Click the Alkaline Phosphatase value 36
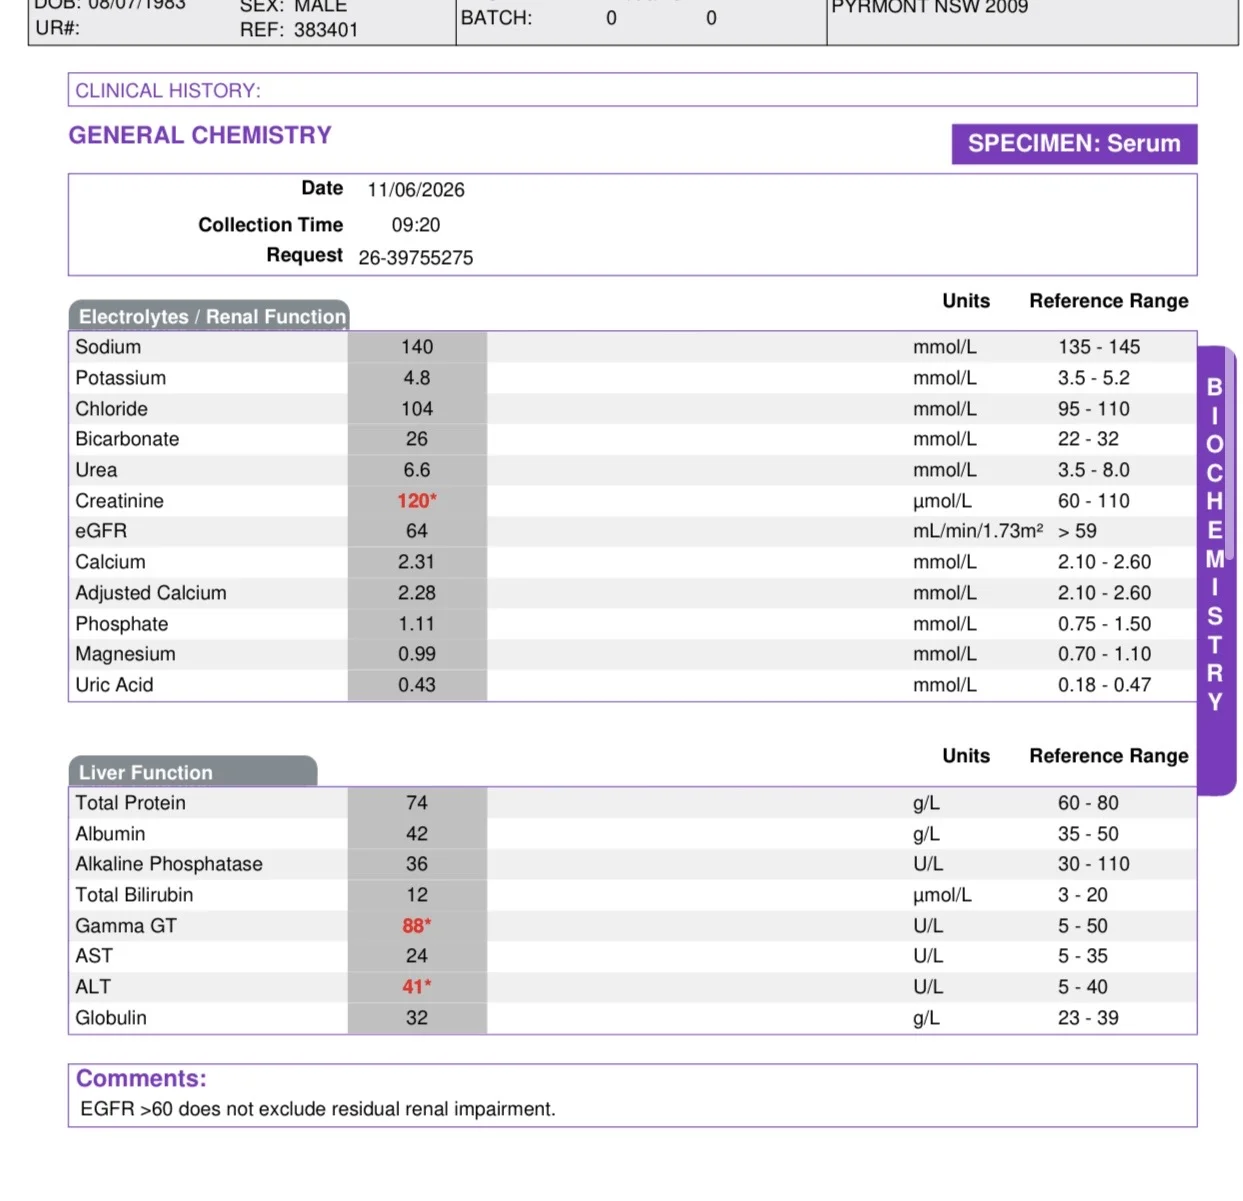 417,864
